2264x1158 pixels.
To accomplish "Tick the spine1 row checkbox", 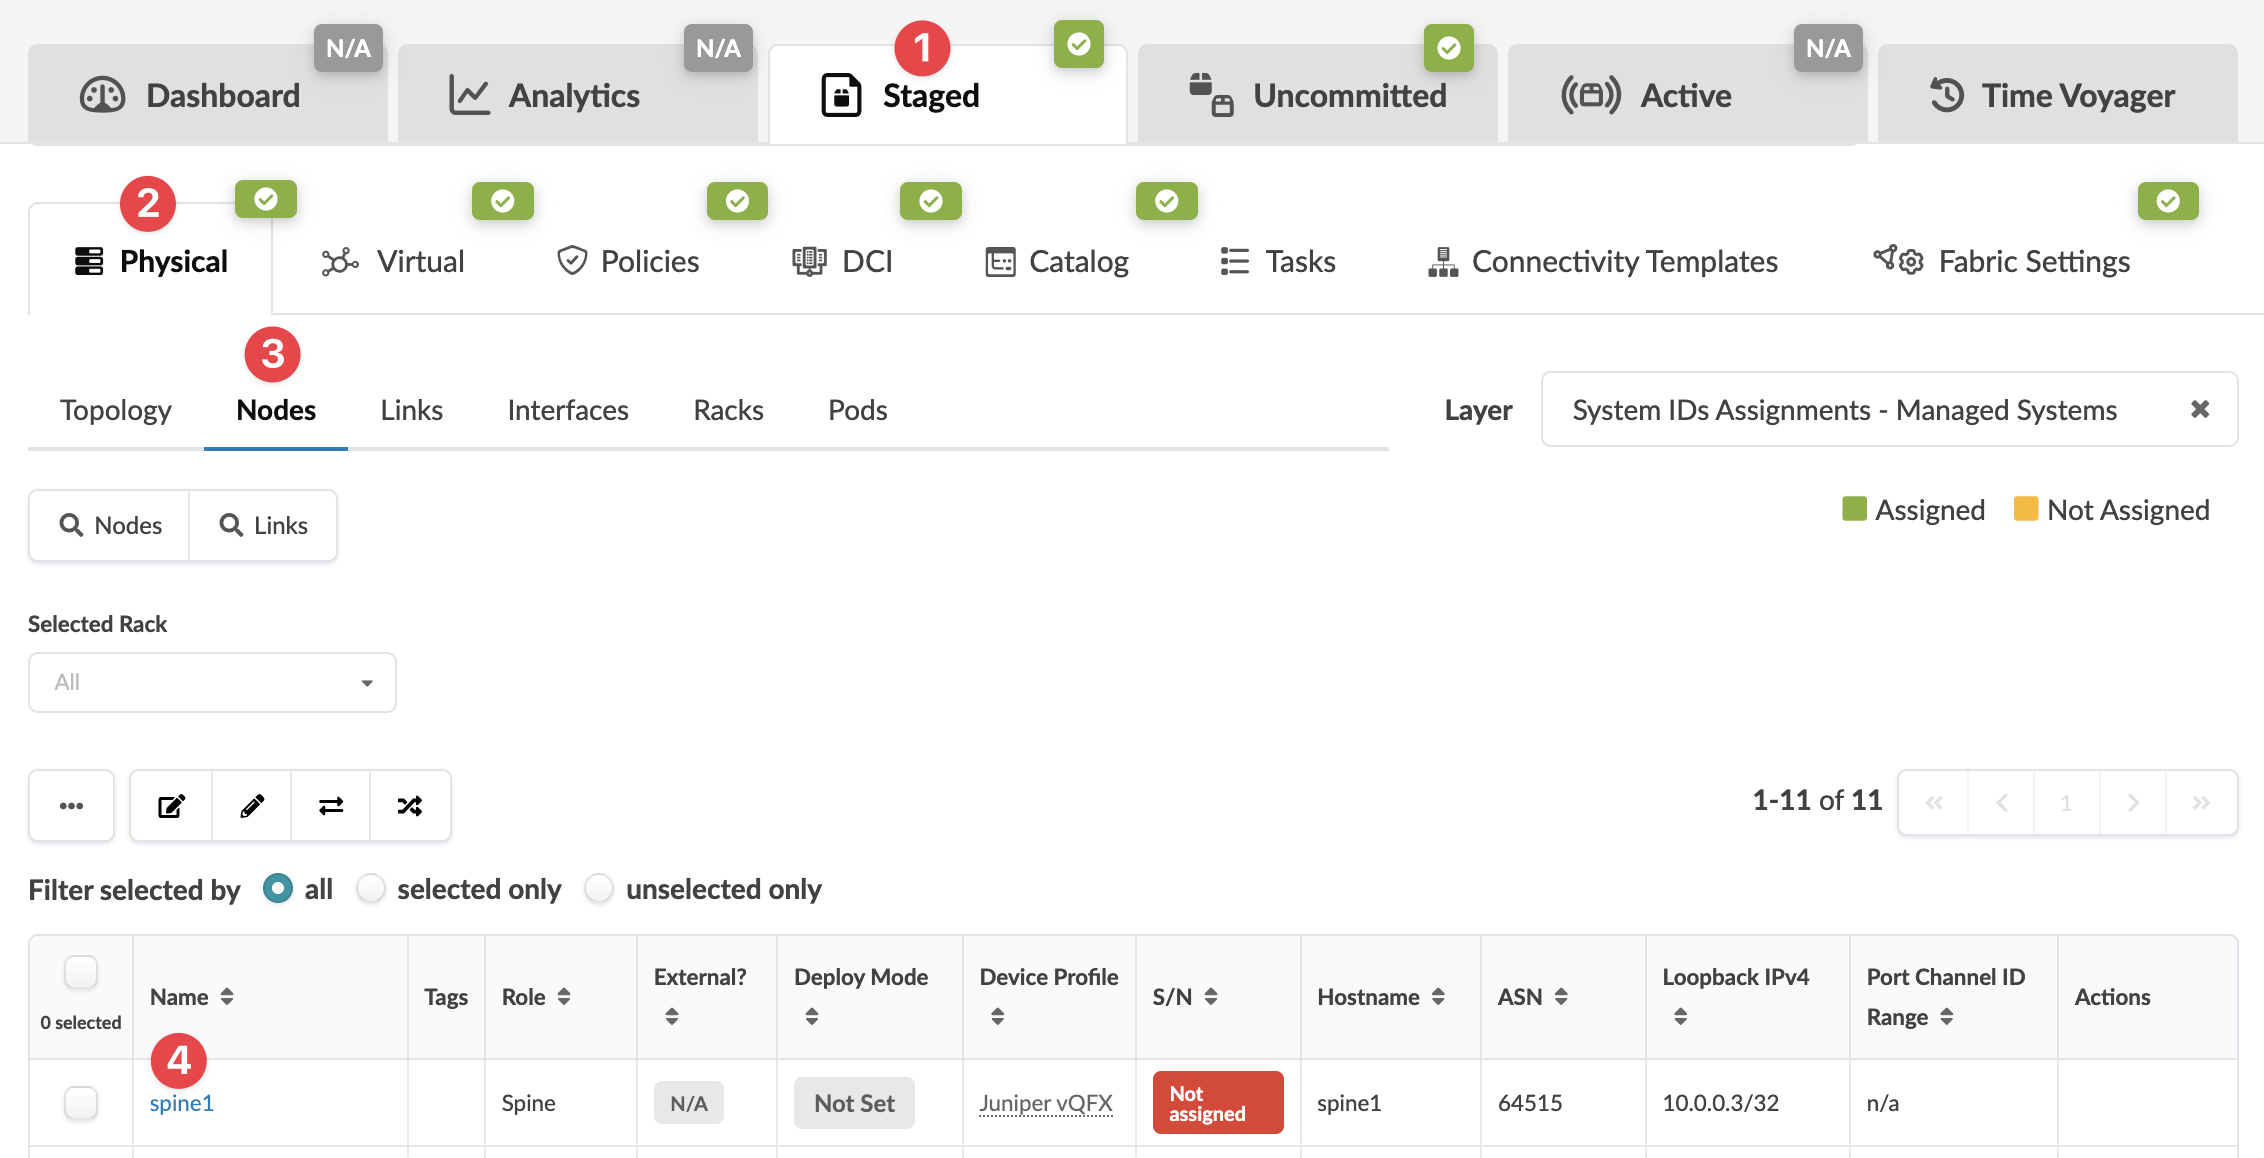I will pos(81,1103).
